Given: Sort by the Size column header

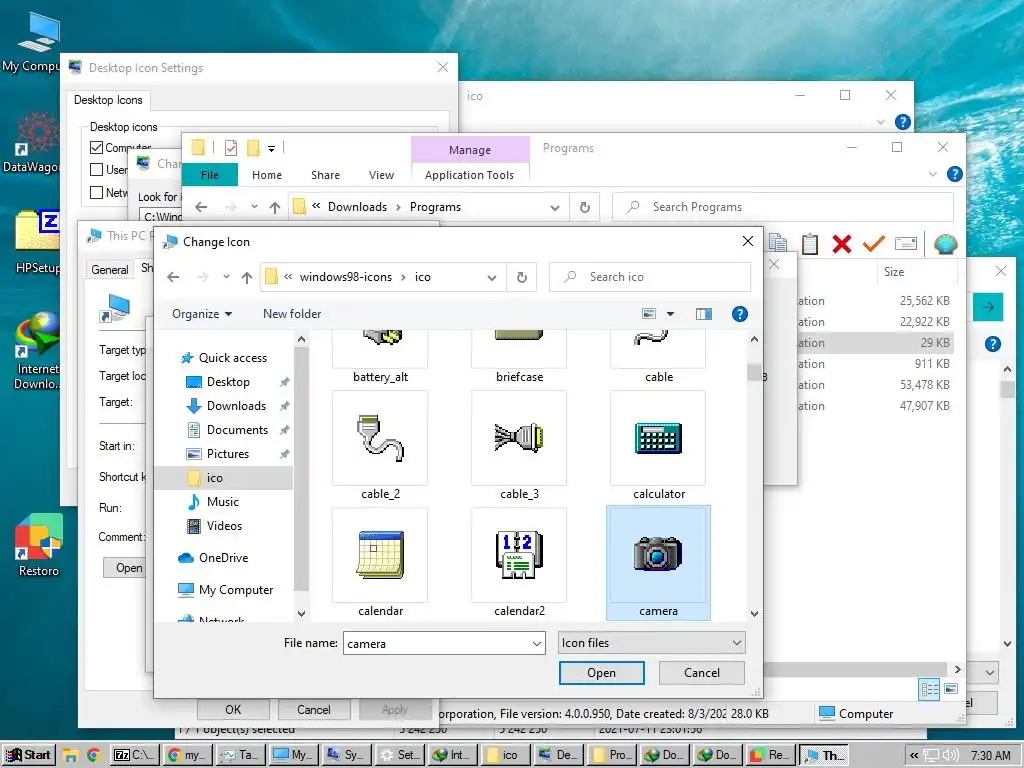Looking at the screenshot, I should (894, 272).
